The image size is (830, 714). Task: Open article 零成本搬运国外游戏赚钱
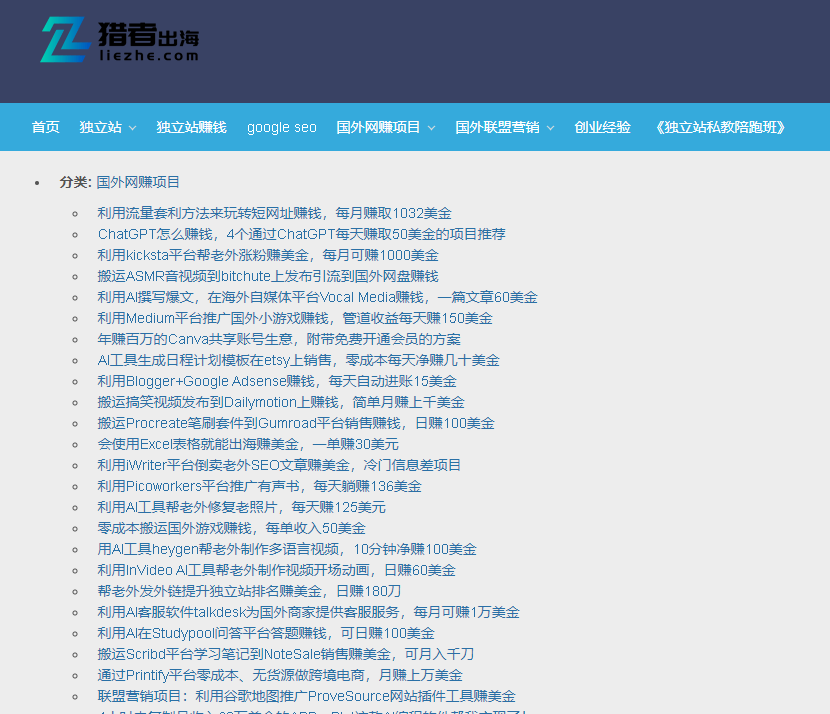231,528
